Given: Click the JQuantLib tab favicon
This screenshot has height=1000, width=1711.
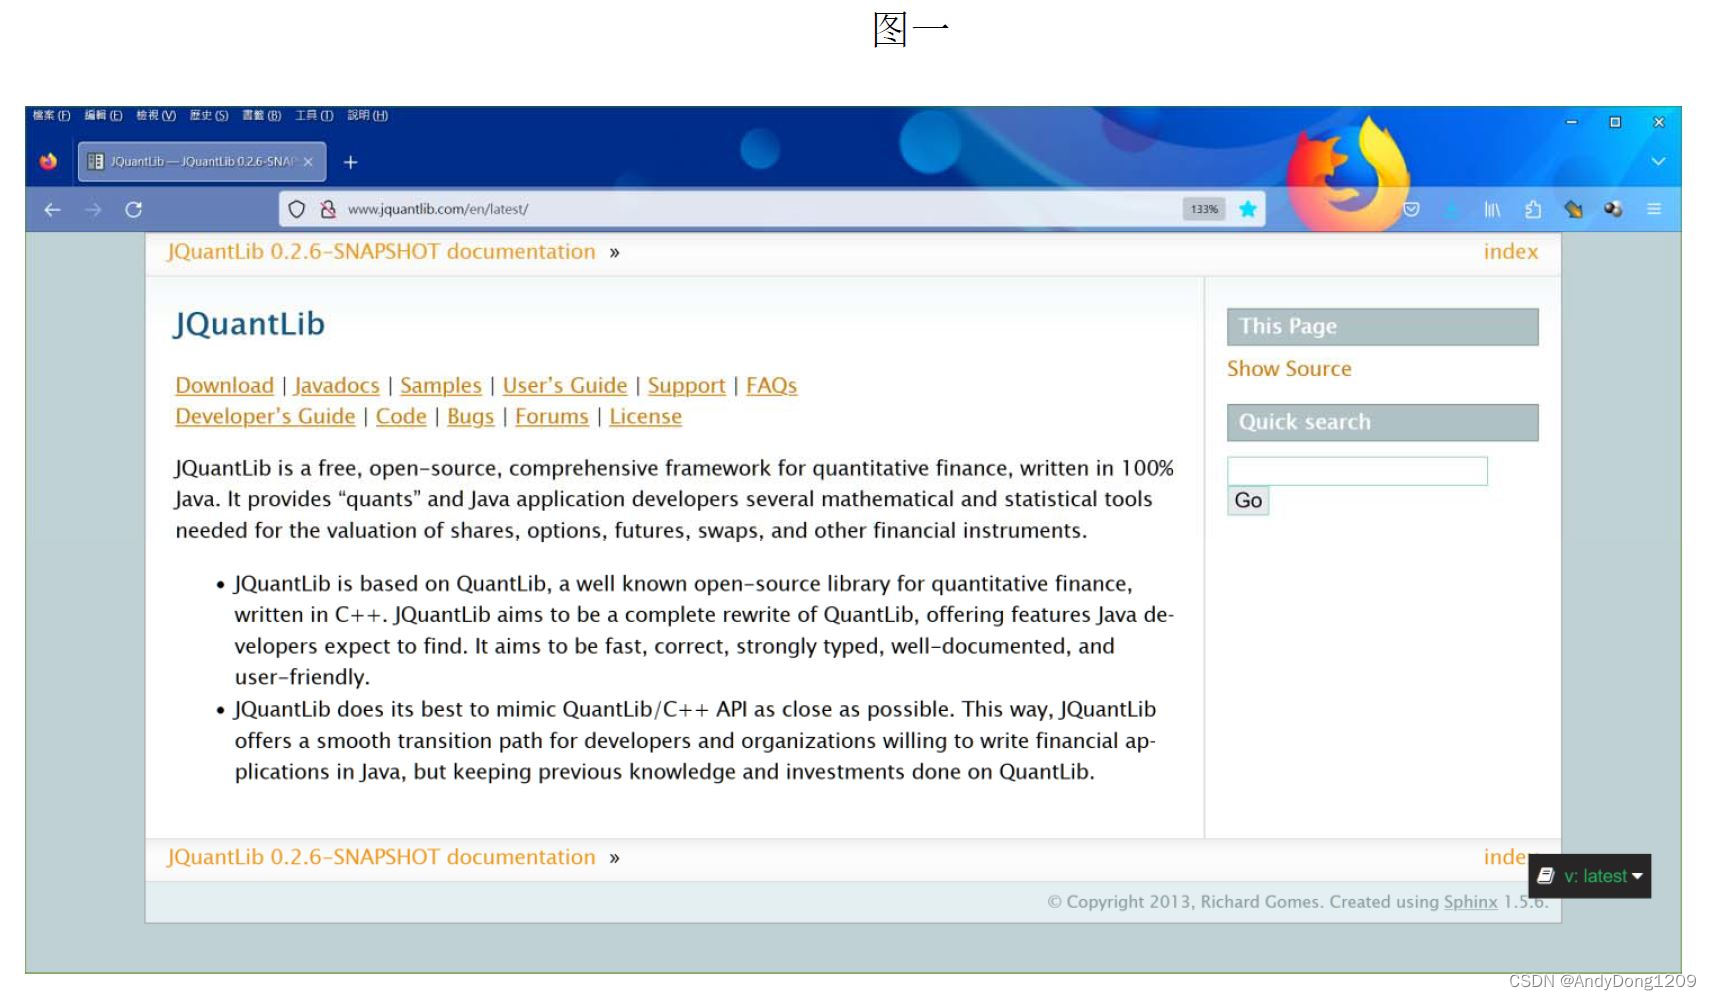Looking at the screenshot, I should 95,161.
